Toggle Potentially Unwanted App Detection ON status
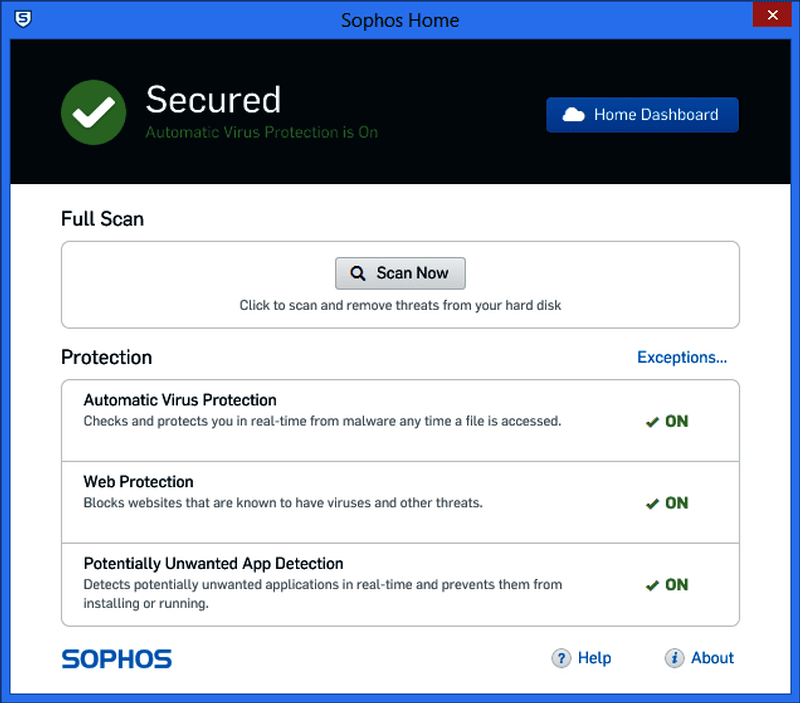This screenshot has height=703, width=800. click(x=667, y=585)
